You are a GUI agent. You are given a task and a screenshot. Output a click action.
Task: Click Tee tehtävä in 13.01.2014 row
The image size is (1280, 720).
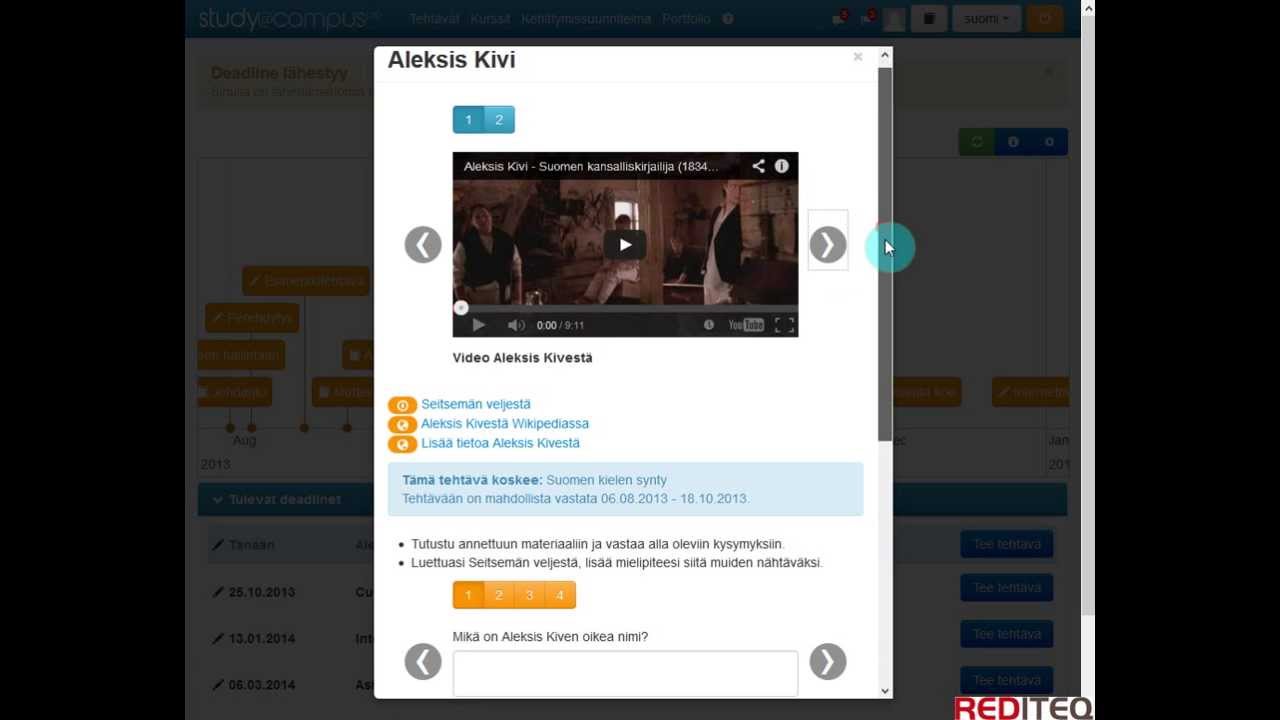(x=1006, y=634)
